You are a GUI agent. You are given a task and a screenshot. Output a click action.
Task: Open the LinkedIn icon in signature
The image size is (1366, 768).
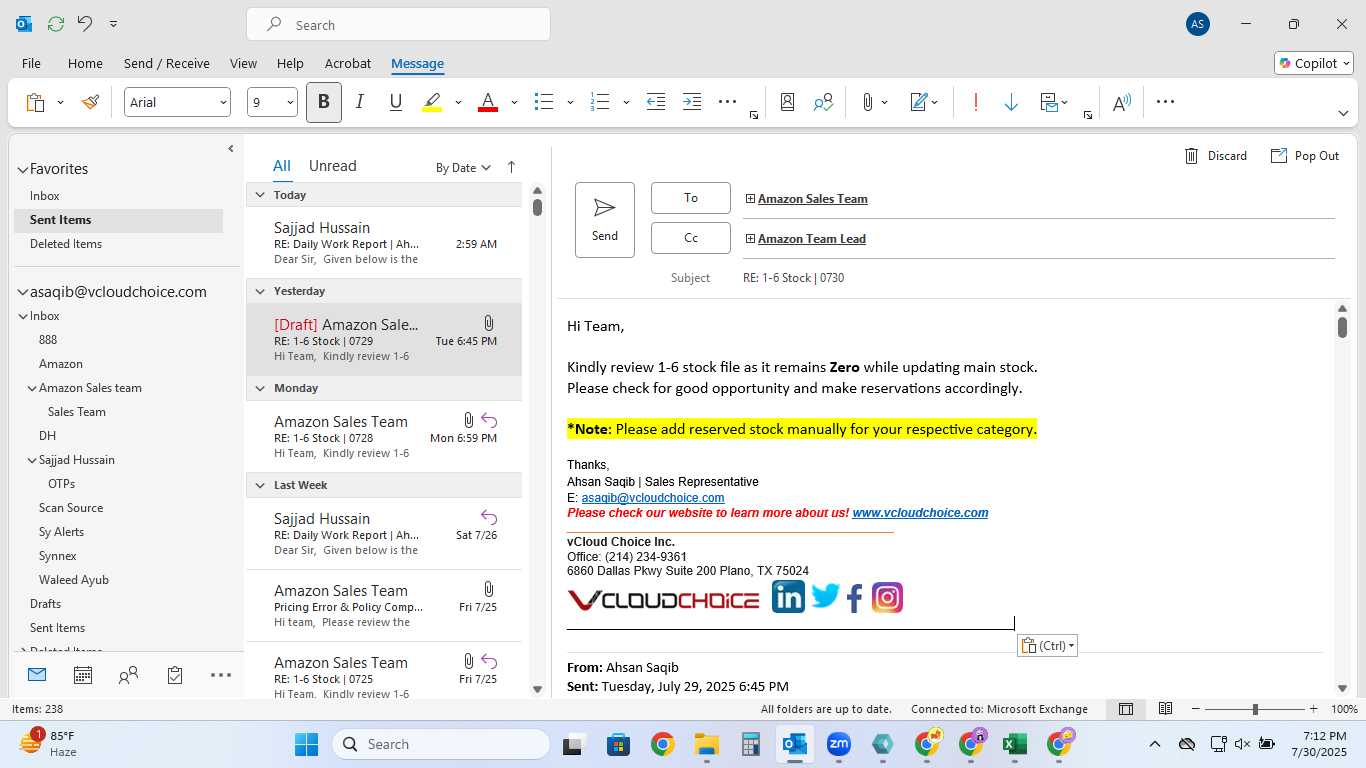click(788, 597)
